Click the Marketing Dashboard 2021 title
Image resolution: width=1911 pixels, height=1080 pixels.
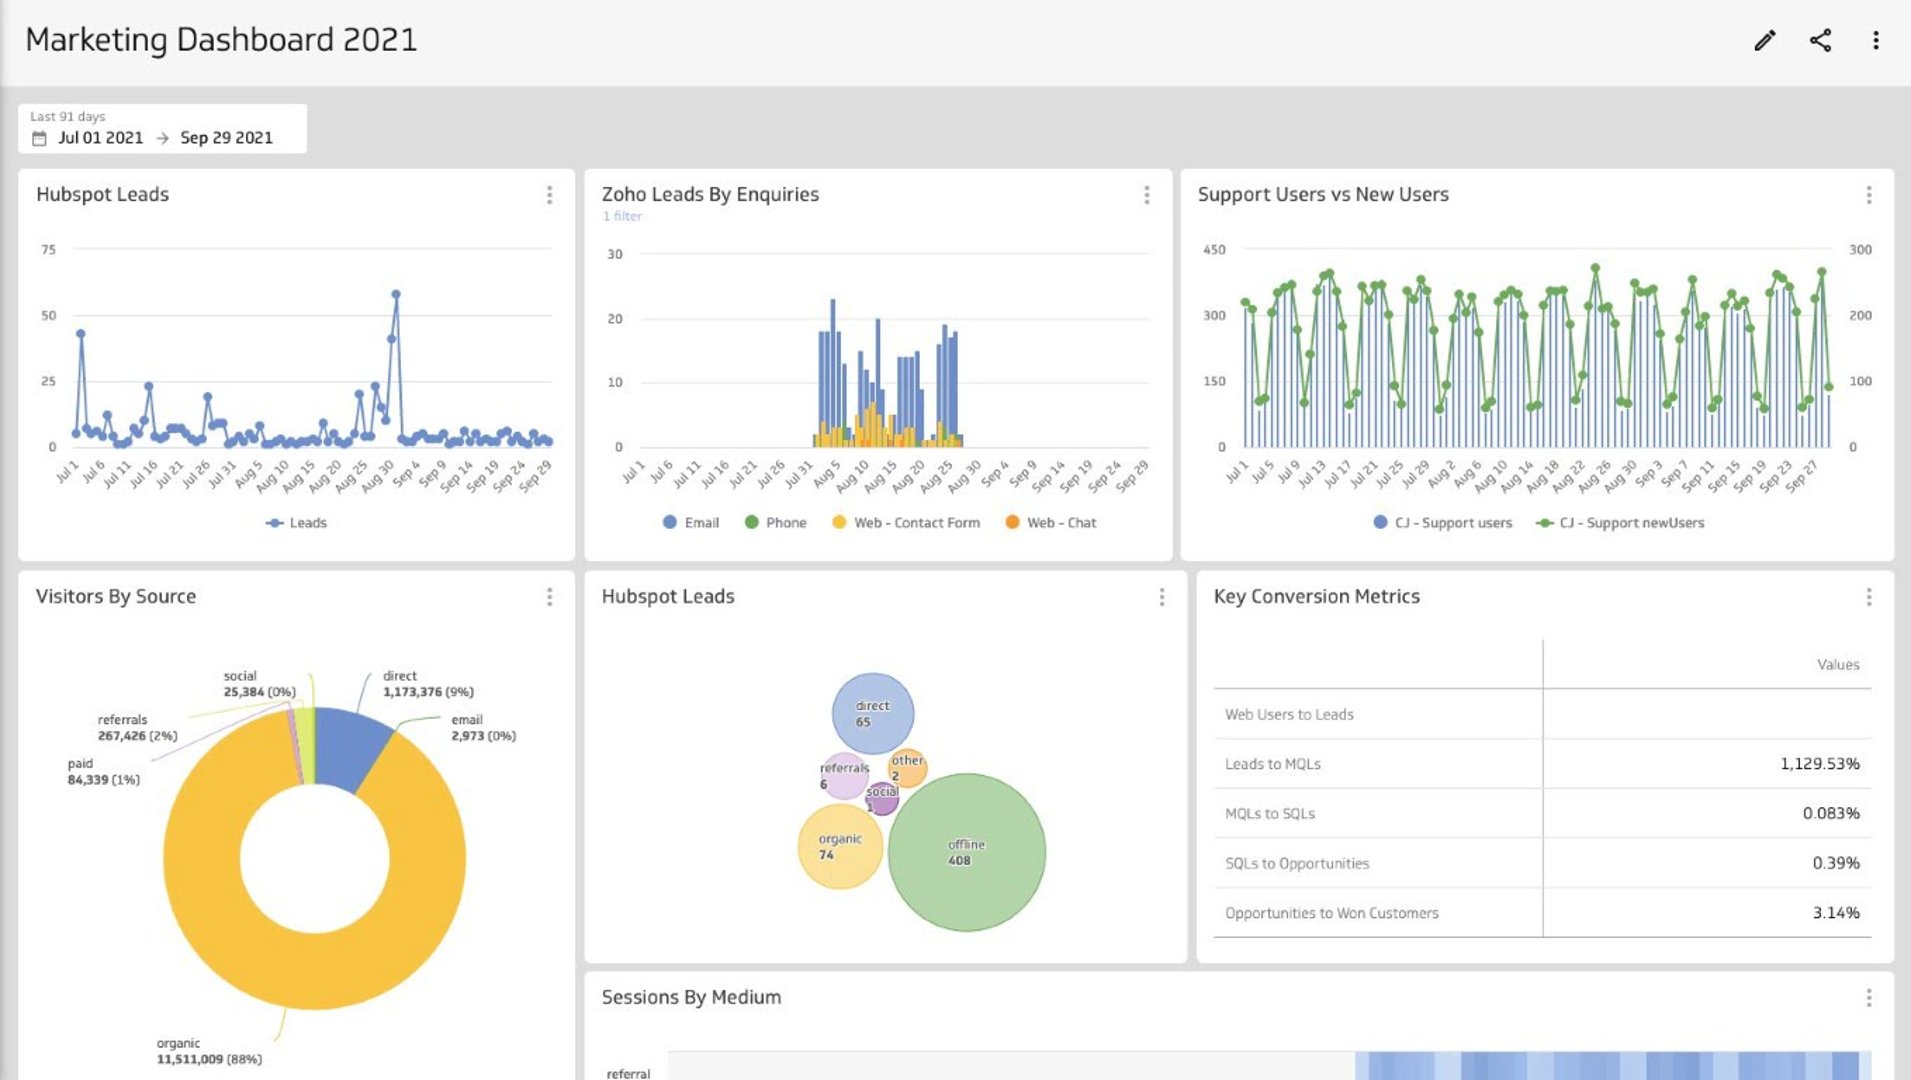(x=222, y=40)
